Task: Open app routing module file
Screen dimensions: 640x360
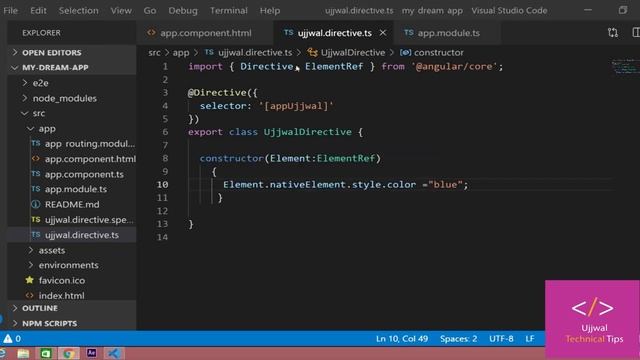Action: point(71,144)
